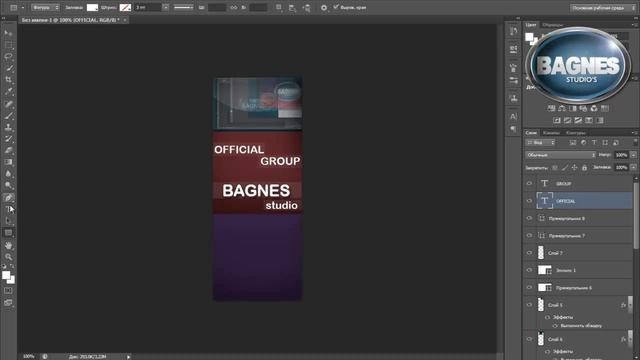Open the layer blend mode dropdown

pos(560,155)
